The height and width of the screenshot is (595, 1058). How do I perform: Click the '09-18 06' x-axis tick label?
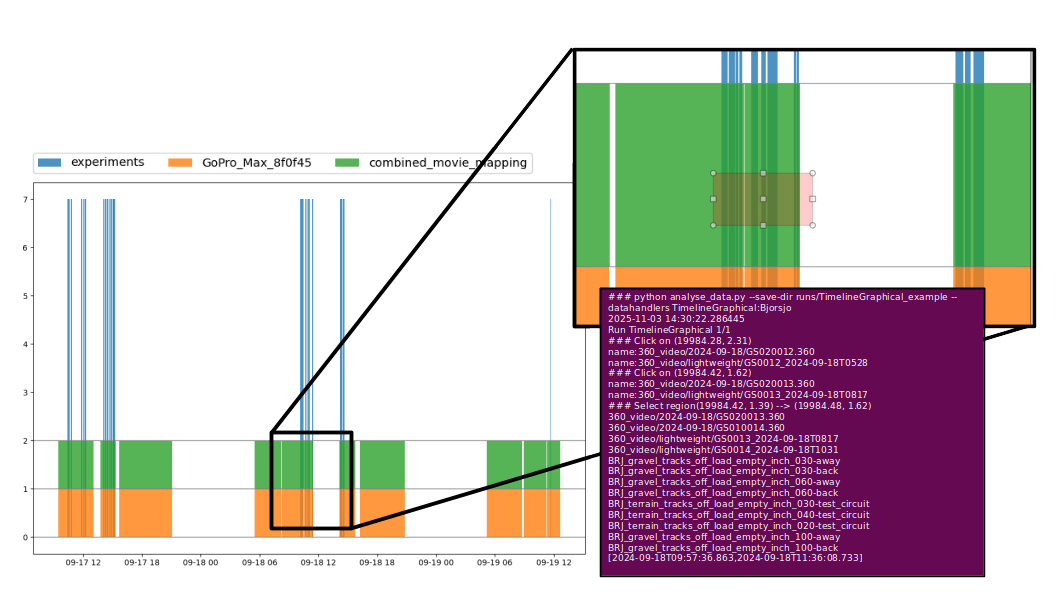(x=260, y=563)
